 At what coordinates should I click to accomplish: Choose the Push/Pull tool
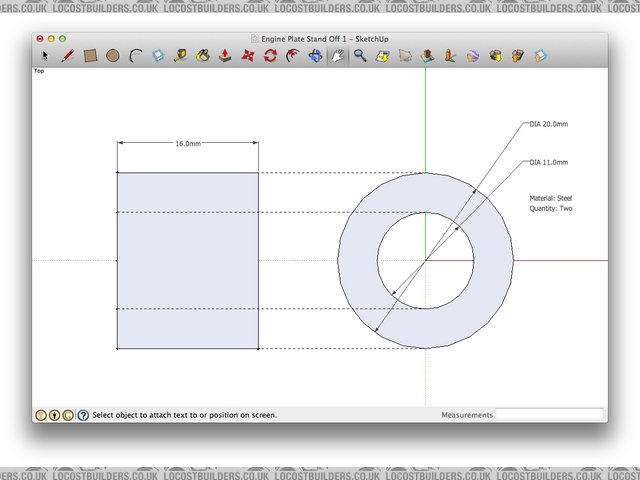(226, 56)
